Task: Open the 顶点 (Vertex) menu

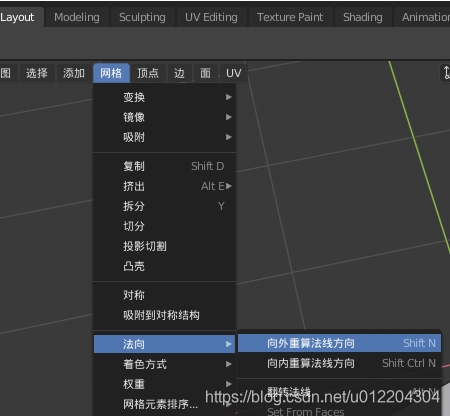Action: pyautogui.click(x=148, y=73)
